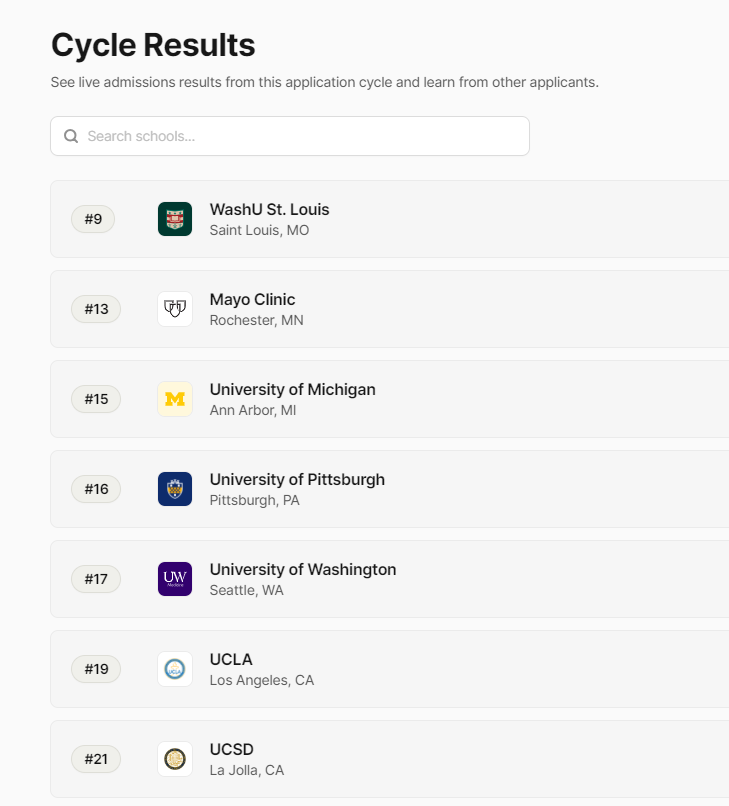Click the #9 rank badge
The image size is (729, 806).
pyautogui.click(x=93, y=219)
